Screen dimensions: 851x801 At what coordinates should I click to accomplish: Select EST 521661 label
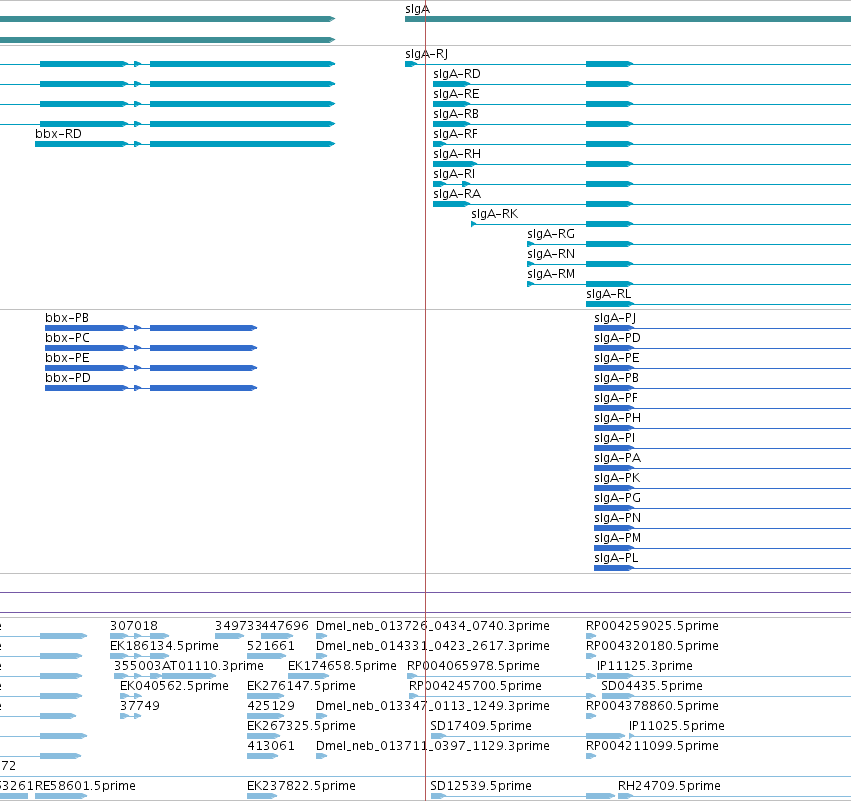click(270, 646)
